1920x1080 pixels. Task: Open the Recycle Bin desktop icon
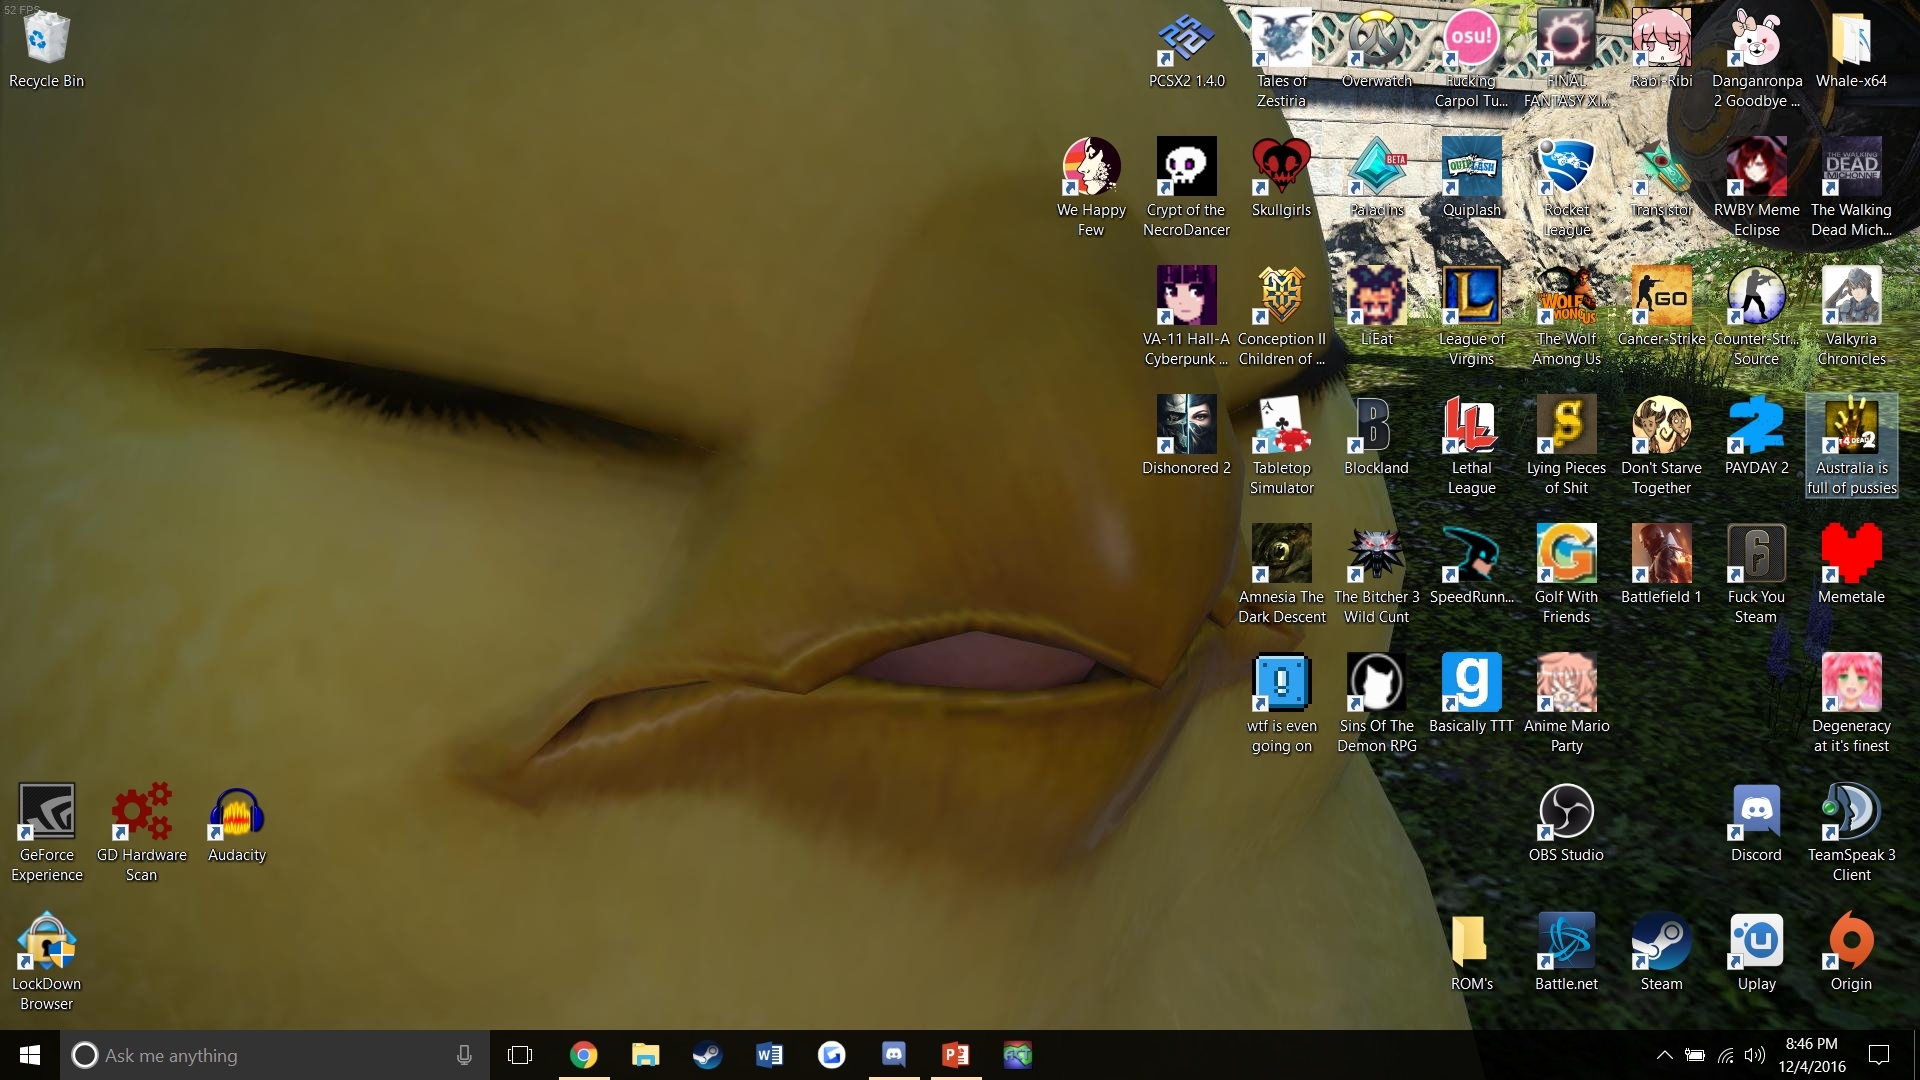[x=46, y=48]
